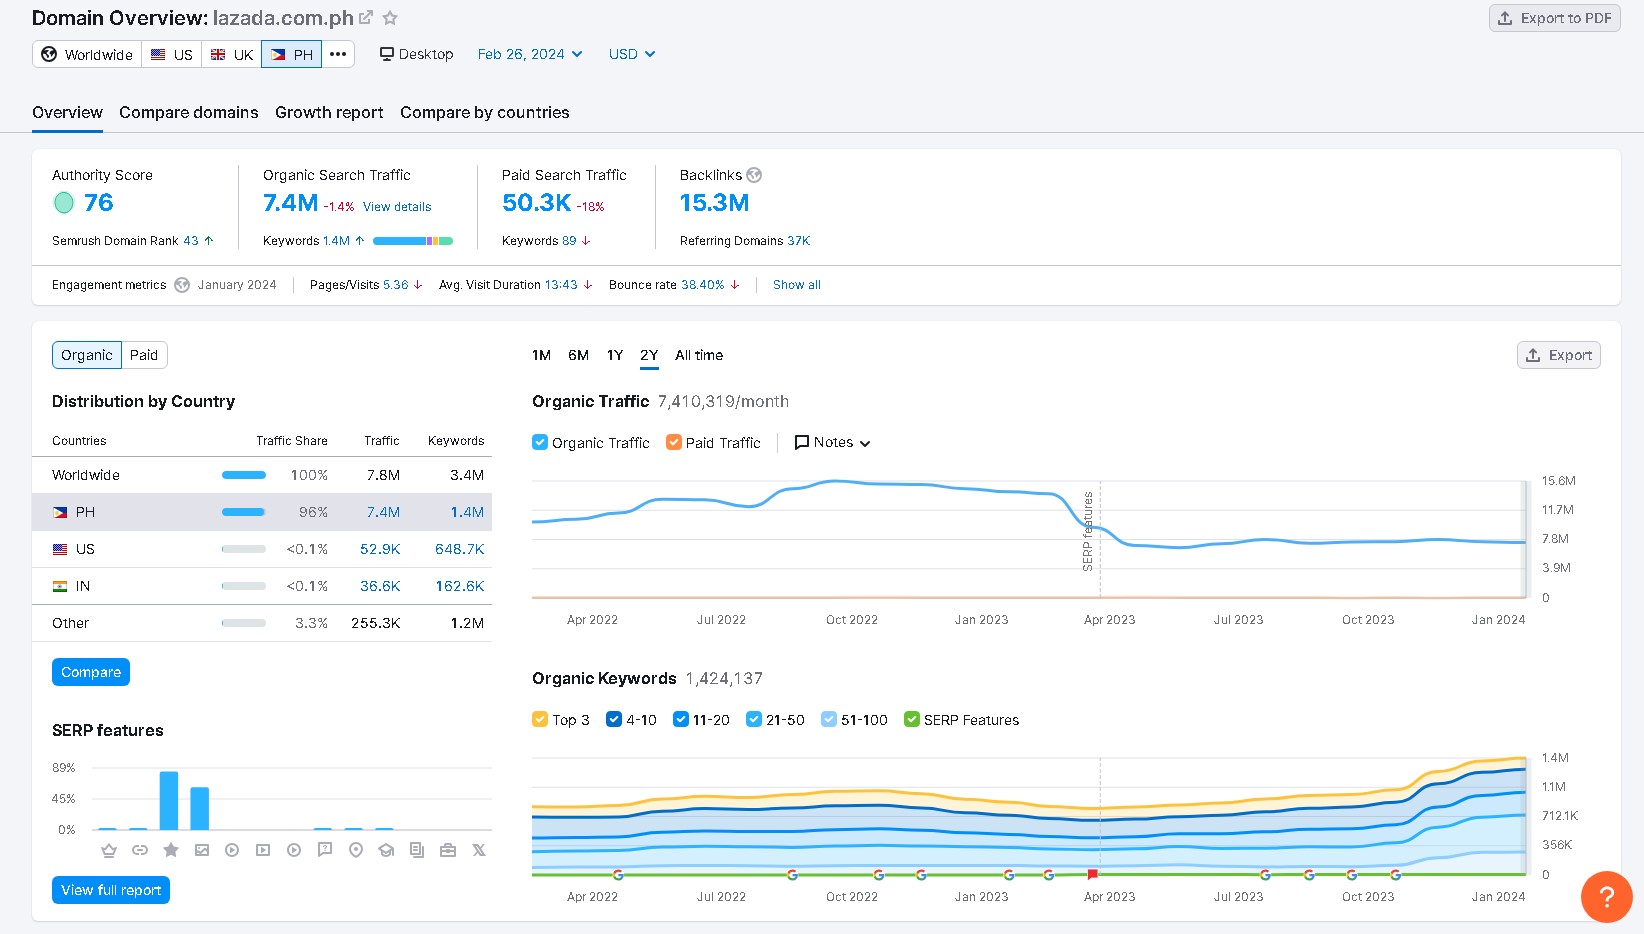Click the Local pack pin SERP icon

click(x=356, y=850)
